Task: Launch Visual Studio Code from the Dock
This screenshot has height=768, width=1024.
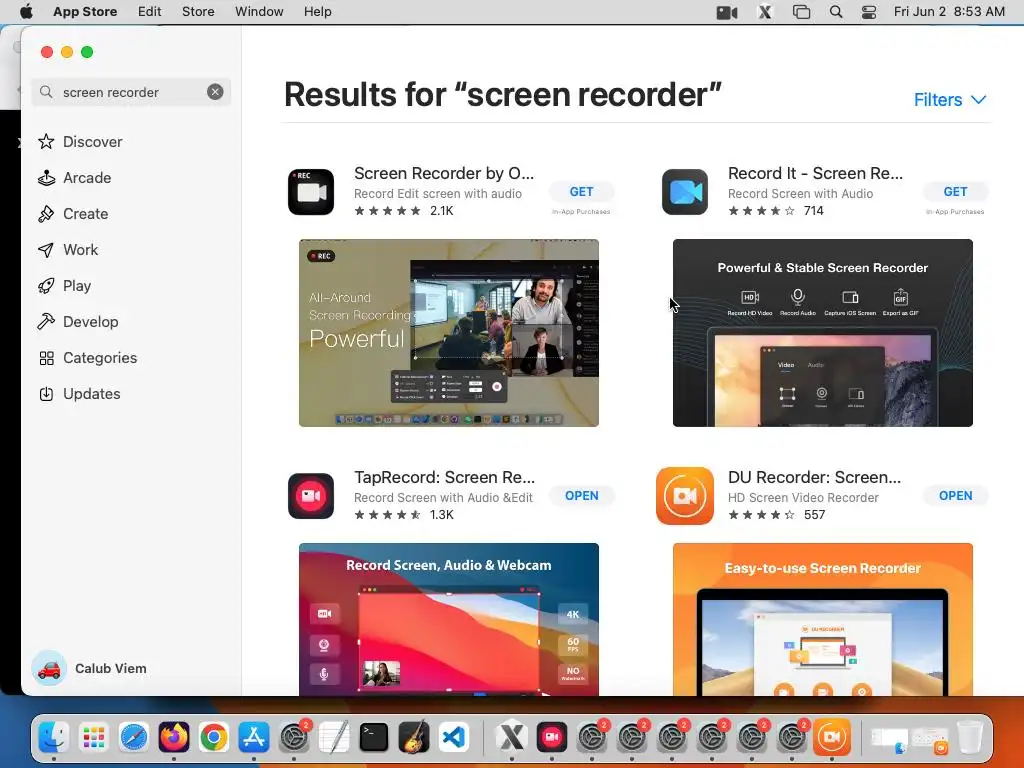Action: [x=454, y=737]
